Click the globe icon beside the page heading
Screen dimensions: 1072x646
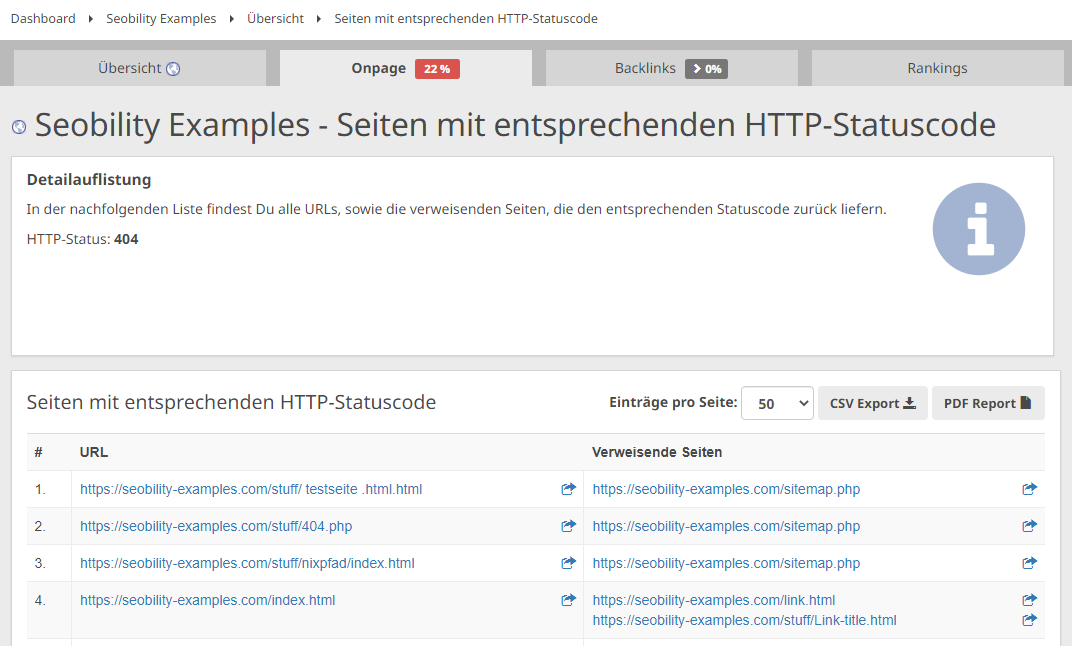click(x=19, y=127)
